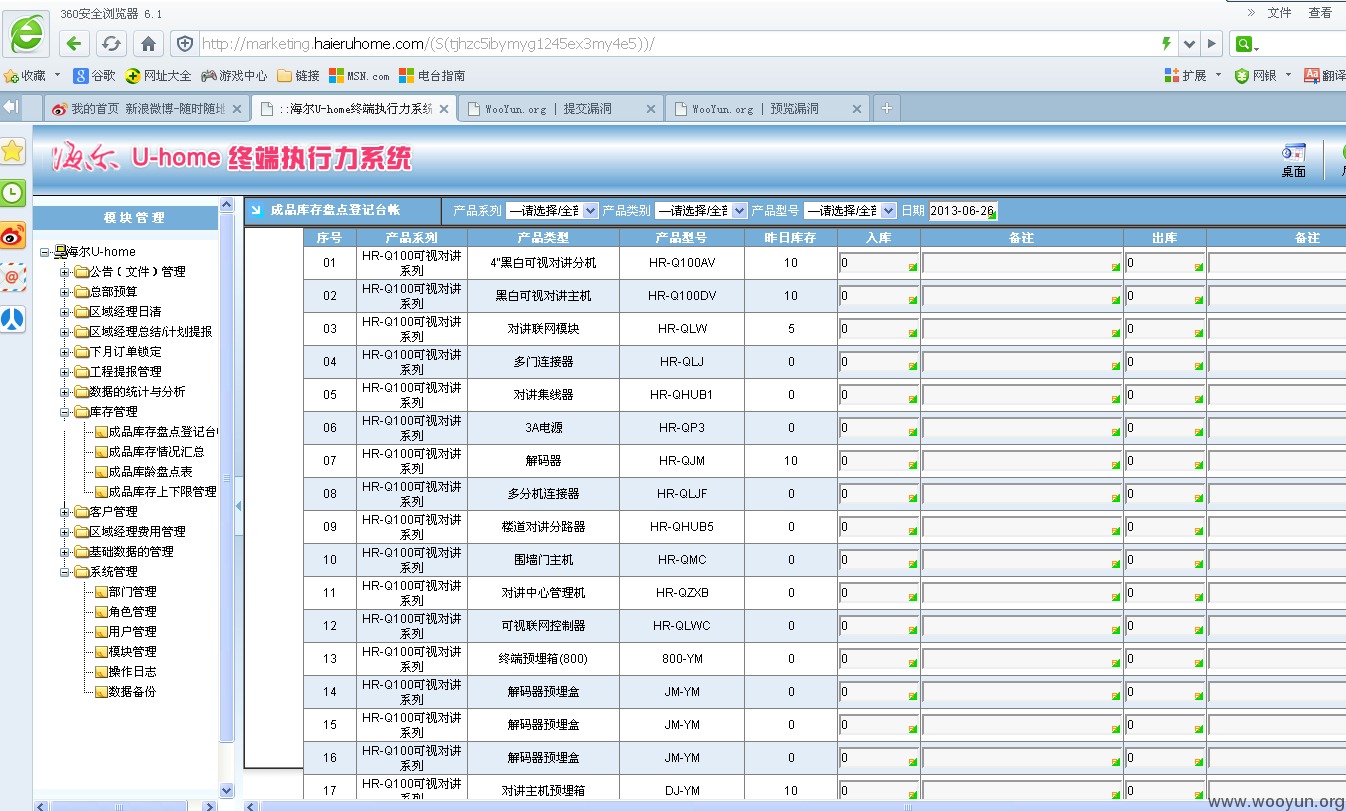The width and height of the screenshot is (1346, 811).
Task: Reload the page with refresh icon
Action: [111, 43]
